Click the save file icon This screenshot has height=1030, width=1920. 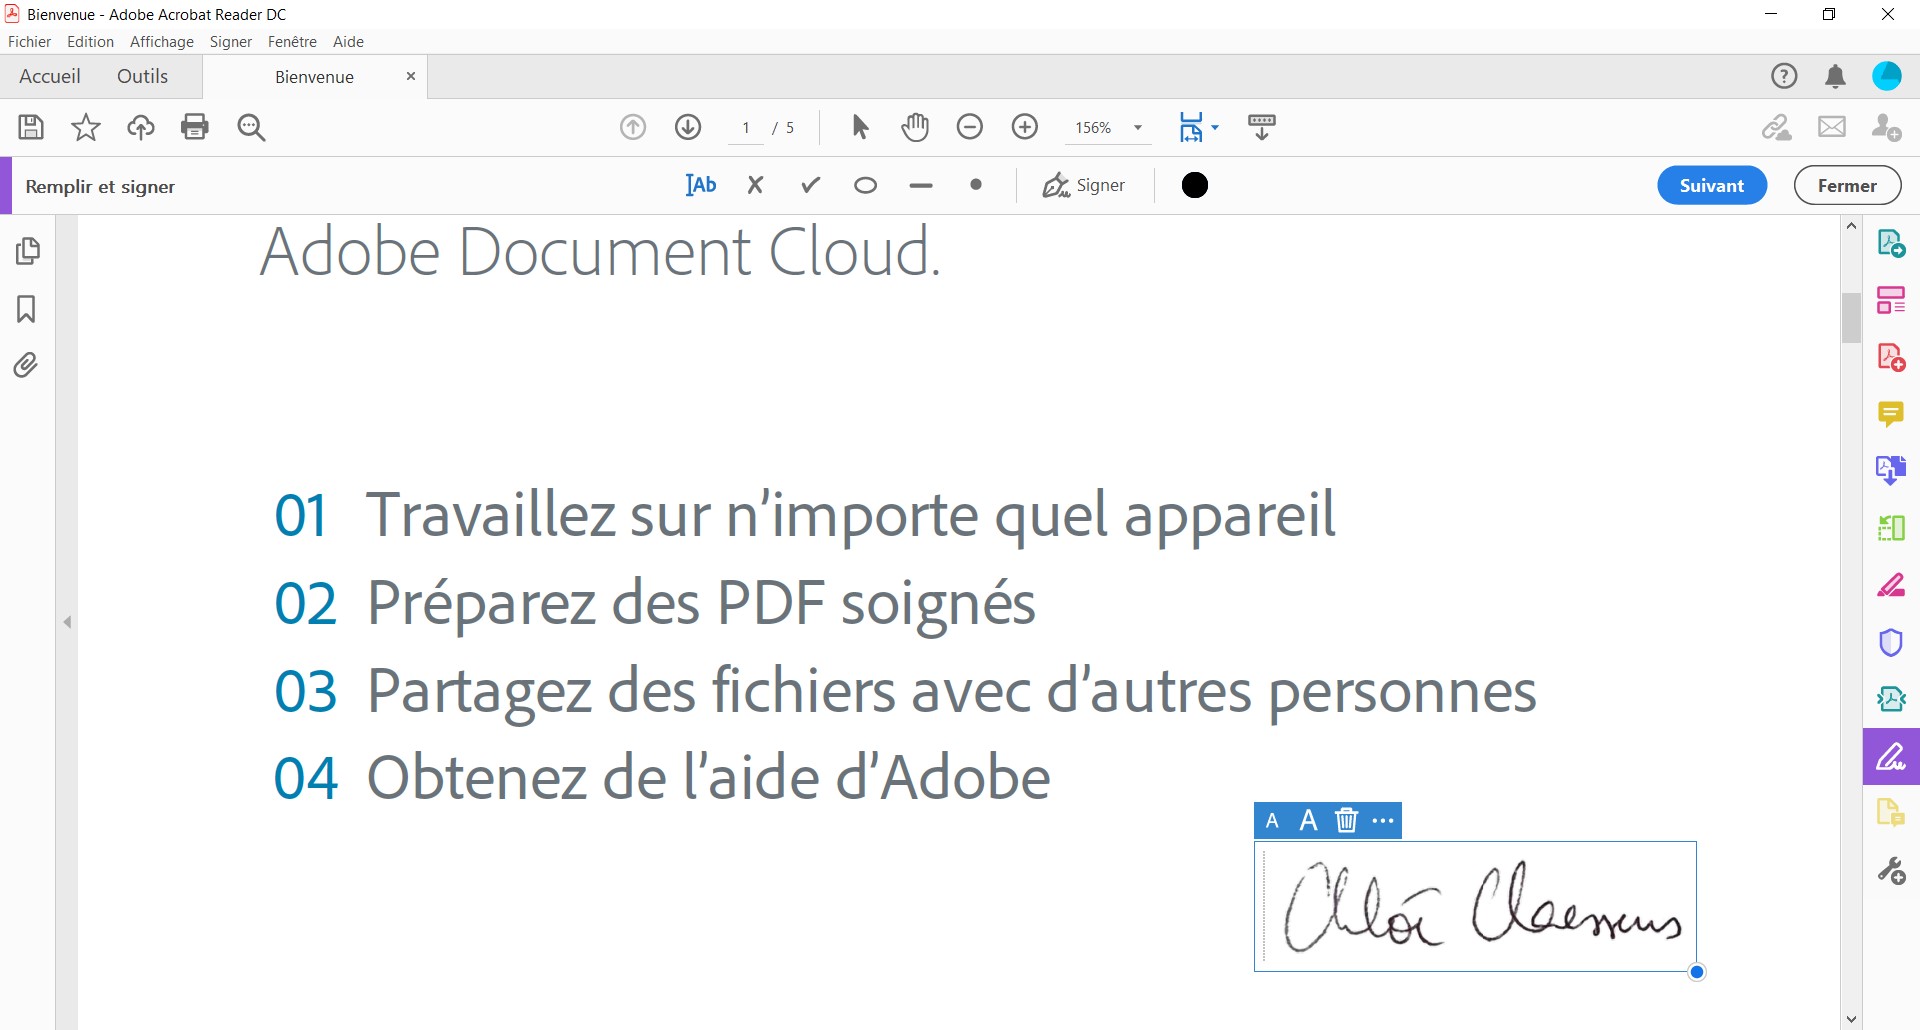click(31, 127)
